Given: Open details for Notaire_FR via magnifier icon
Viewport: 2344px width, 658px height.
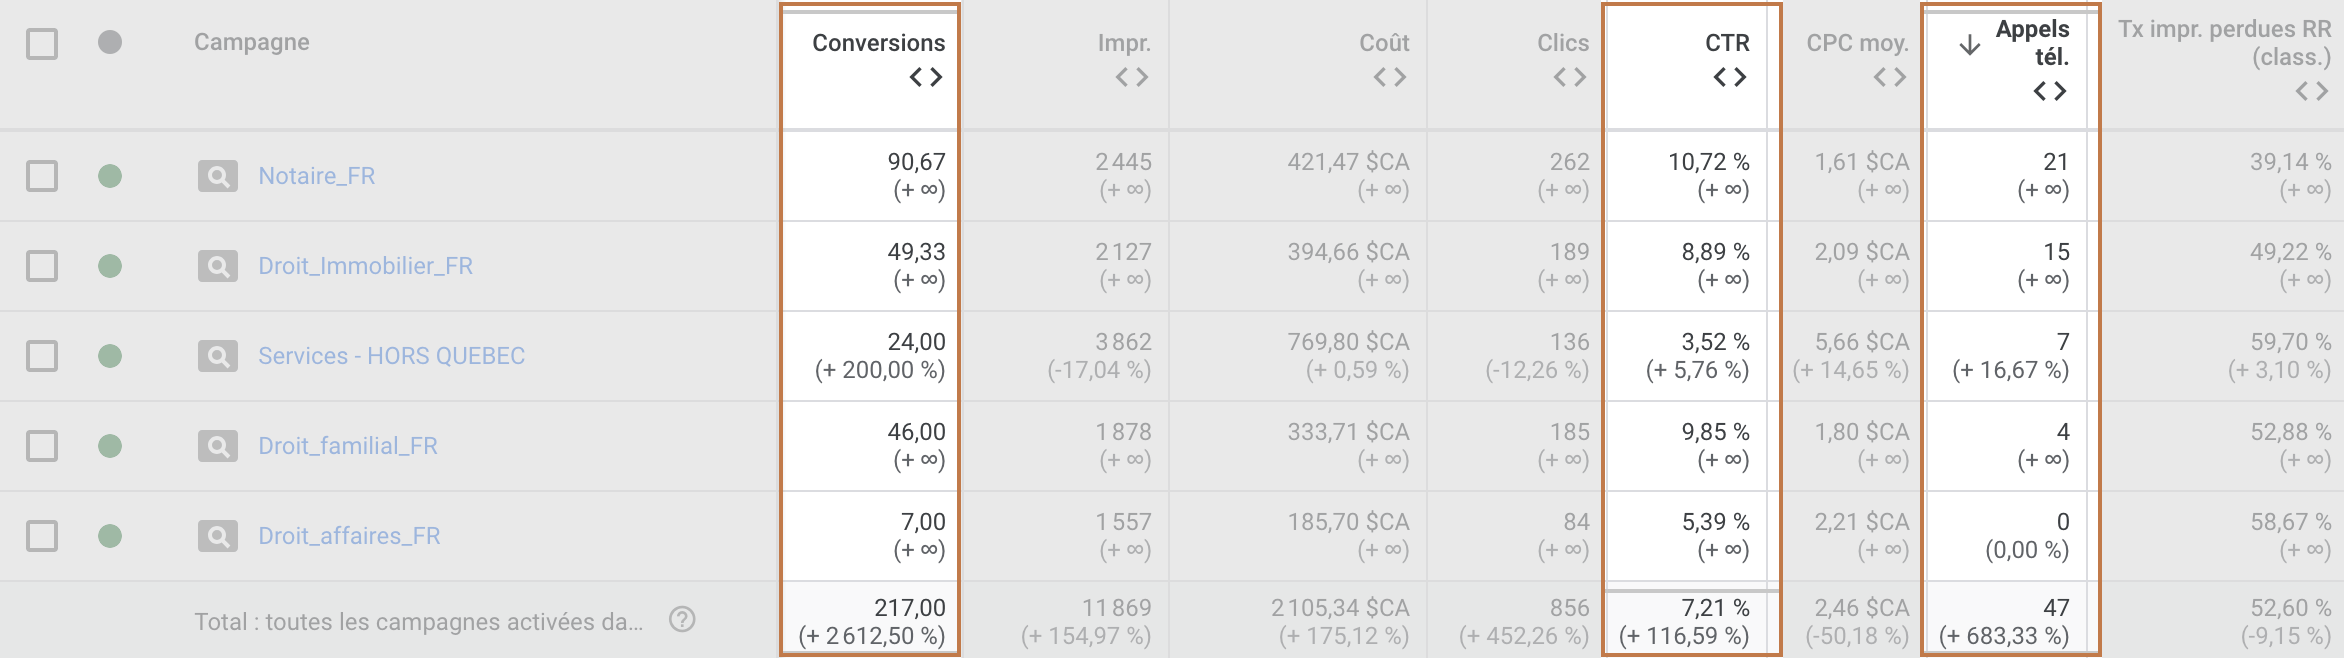Looking at the screenshot, I should coord(220,175).
